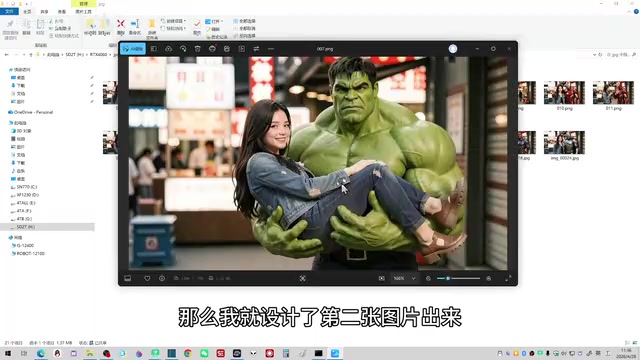Favorite the image with the heart icon
Image resolution: width=640 pixels, height=360 pixels.
tap(147, 278)
